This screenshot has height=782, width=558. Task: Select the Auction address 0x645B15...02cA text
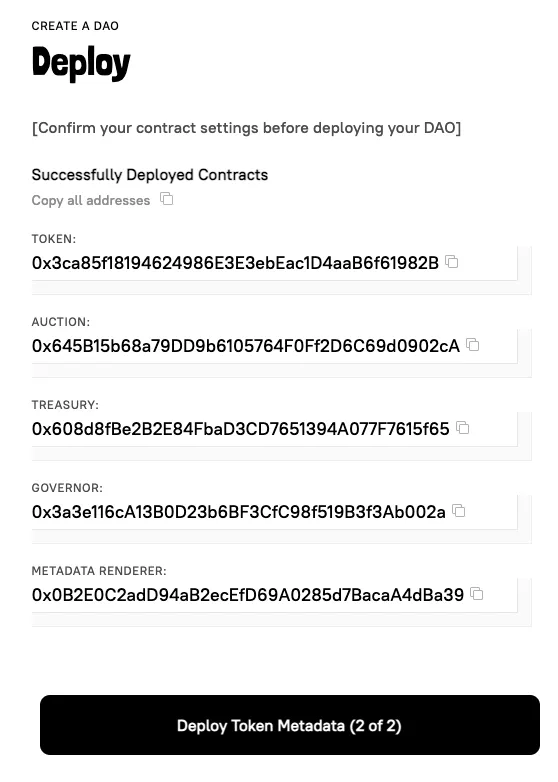246,346
